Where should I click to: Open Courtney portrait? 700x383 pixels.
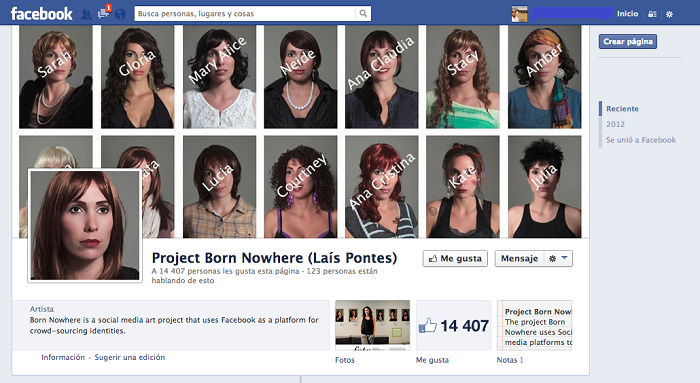(x=300, y=187)
